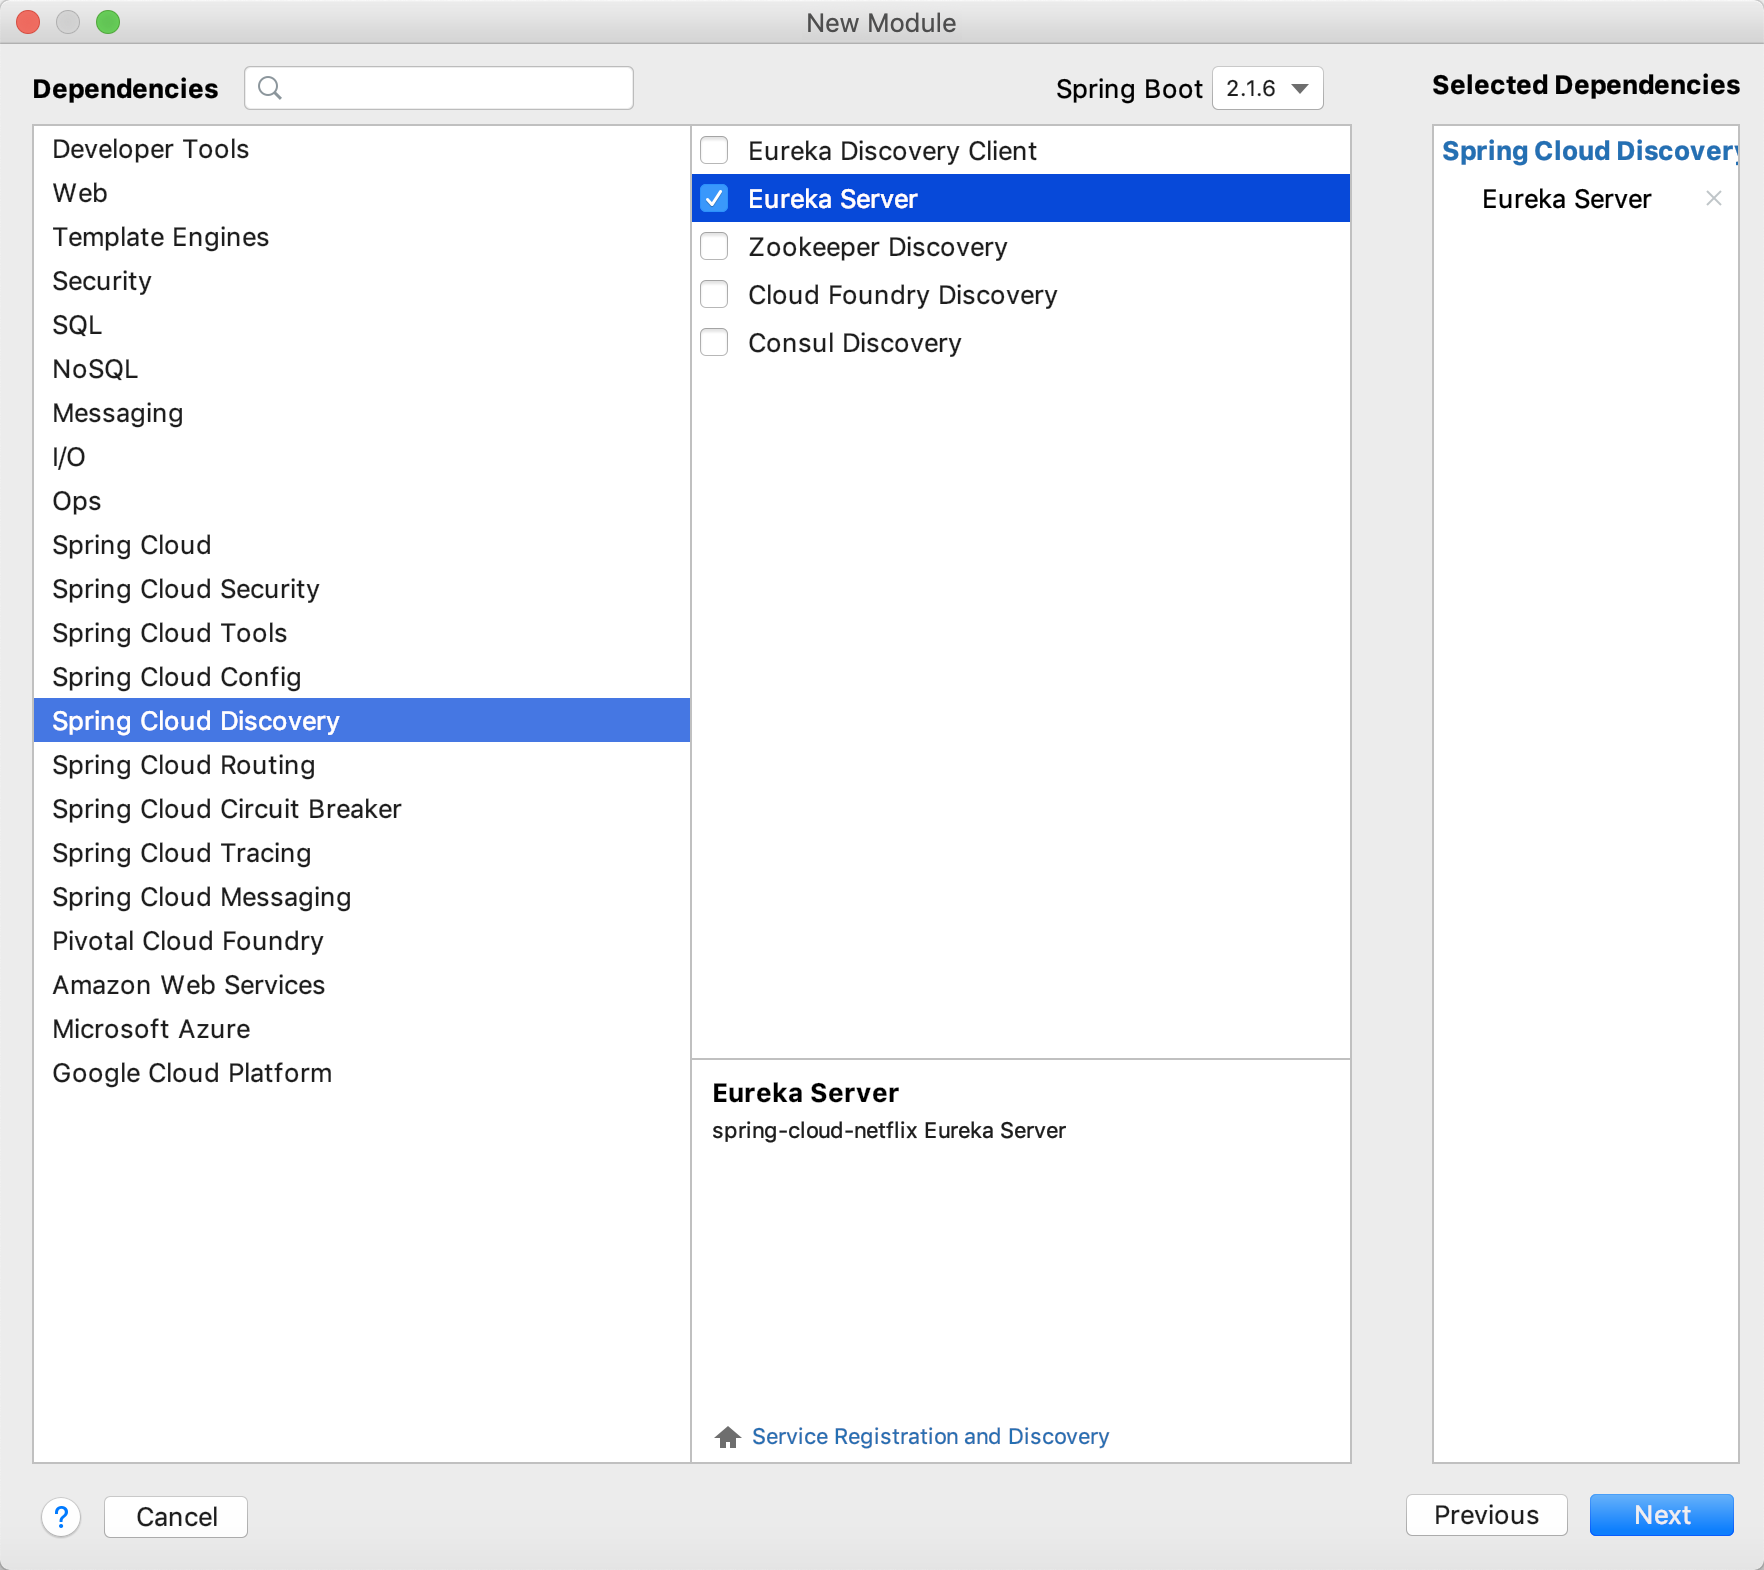1764x1570 pixels.
Task: Click the home icon beside Service Registration link
Action: [727, 1437]
